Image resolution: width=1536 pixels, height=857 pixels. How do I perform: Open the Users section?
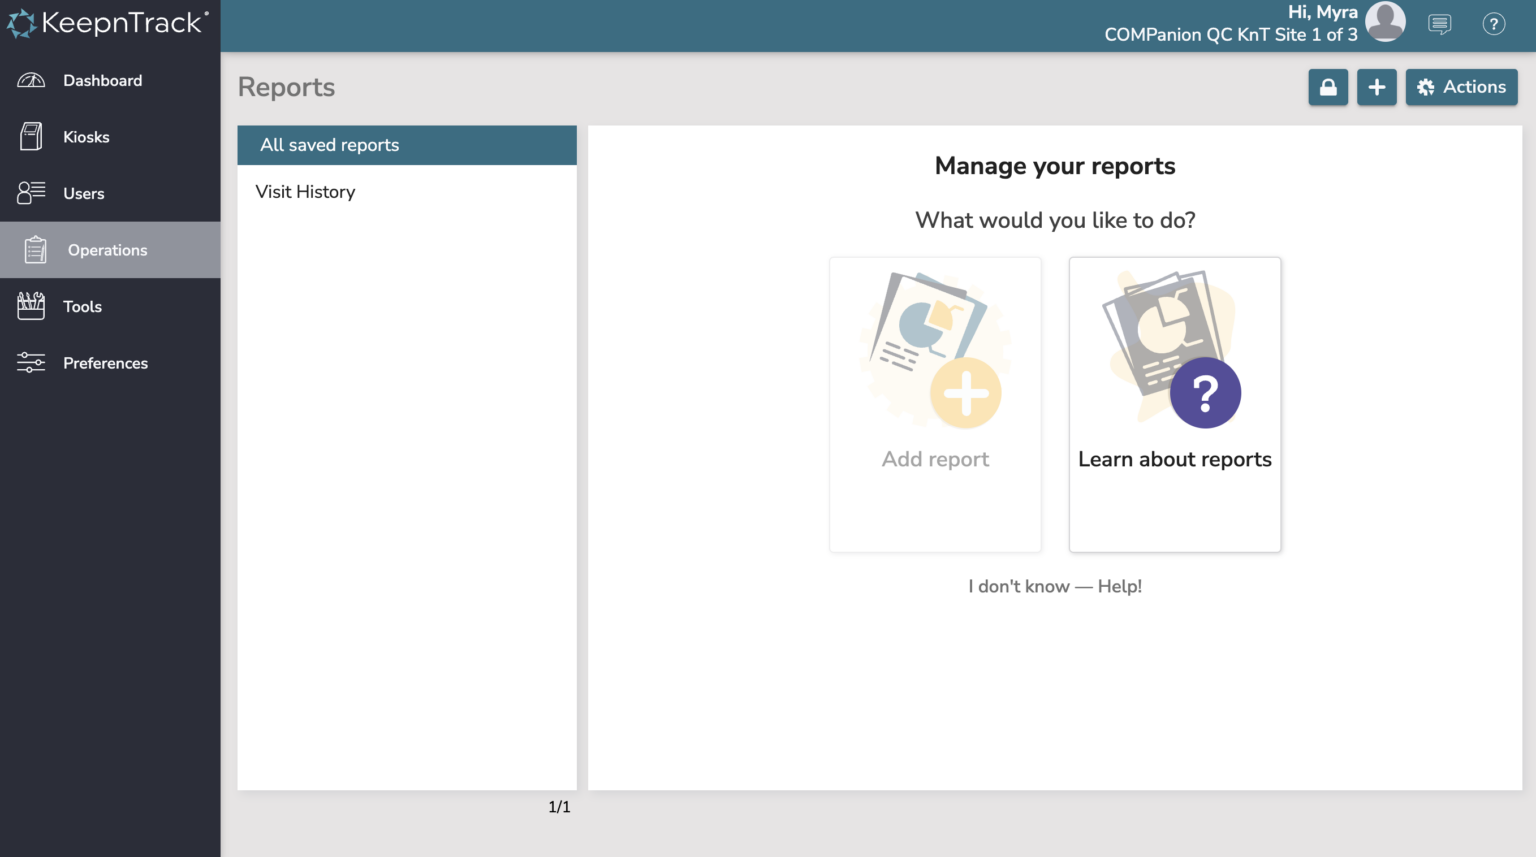[x=83, y=193]
